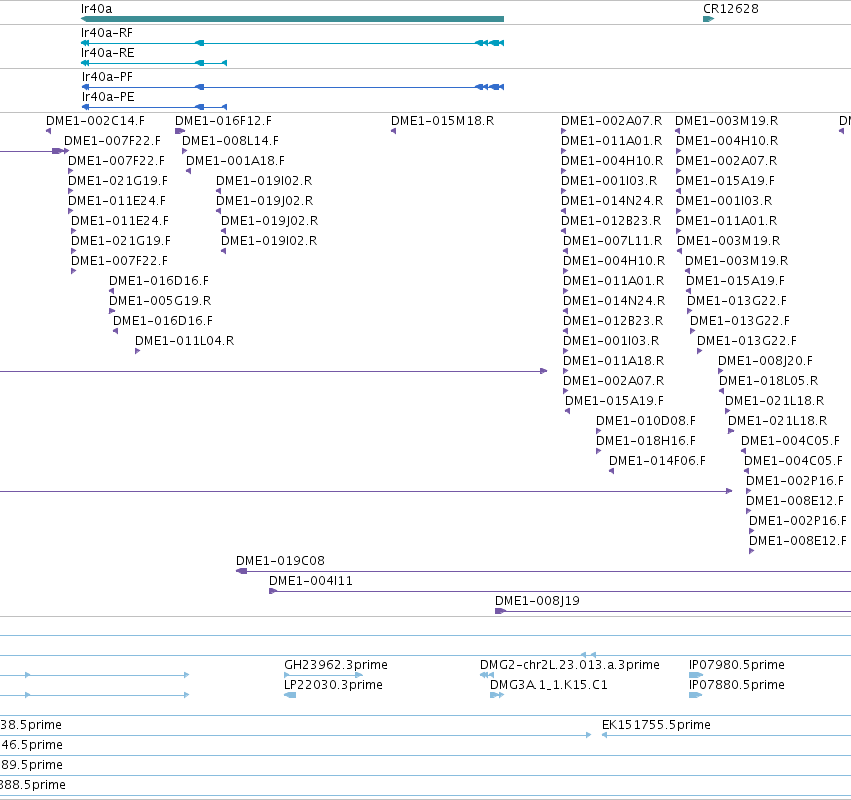The image size is (851, 800).
Task: Select the DME1-019C08 BAC clone label
Action: pos(280,561)
